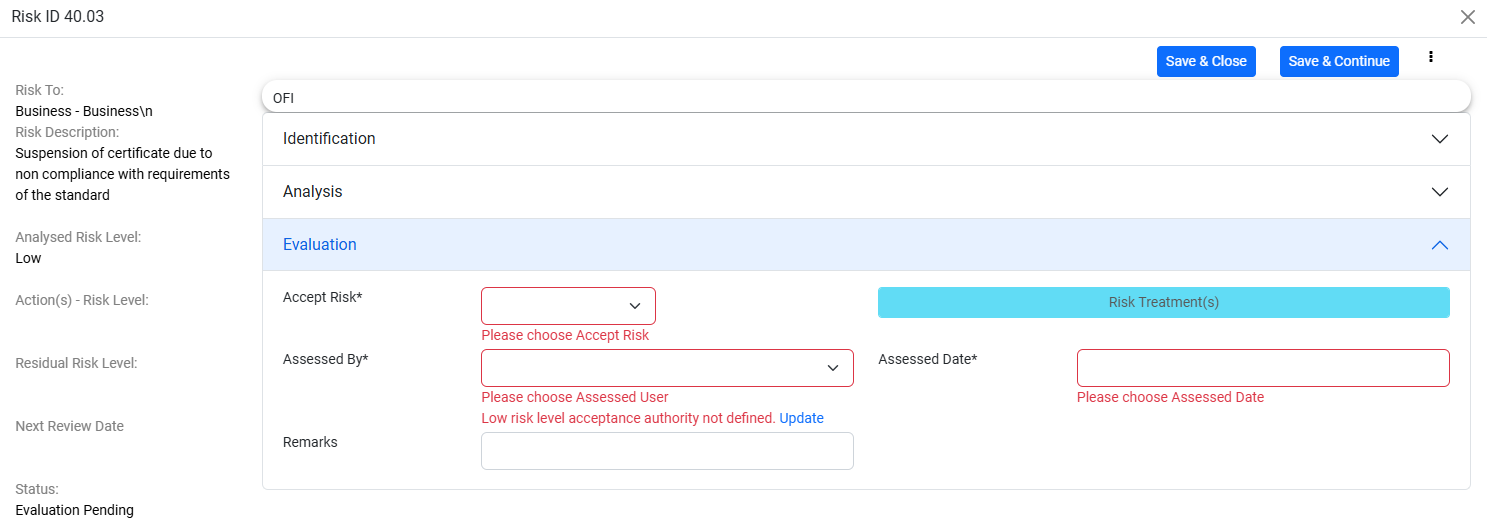The width and height of the screenshot is (1487, 528).
Task: Close the Risk ID 40.03 dialog
Action: tap(1467, 17)
